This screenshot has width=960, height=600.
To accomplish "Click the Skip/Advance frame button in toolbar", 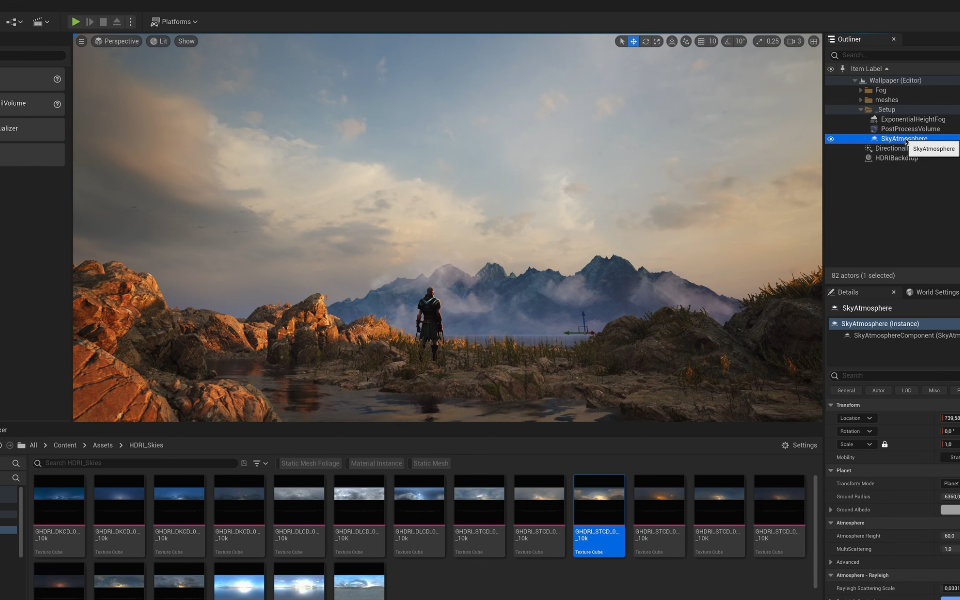I will pyautogui.click(x=89, y=21).
